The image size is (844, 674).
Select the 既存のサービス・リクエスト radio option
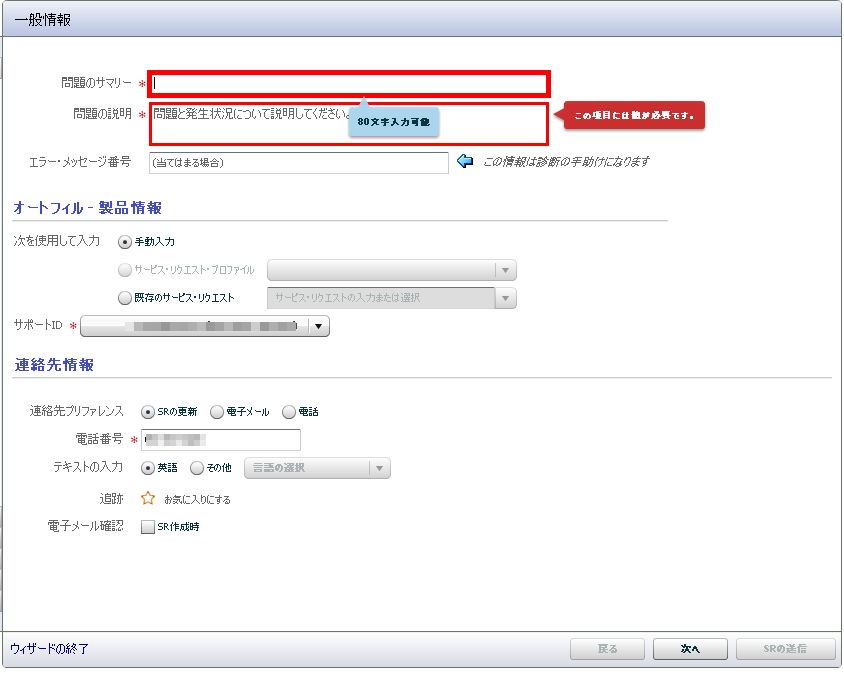click(x=125, y=298)
